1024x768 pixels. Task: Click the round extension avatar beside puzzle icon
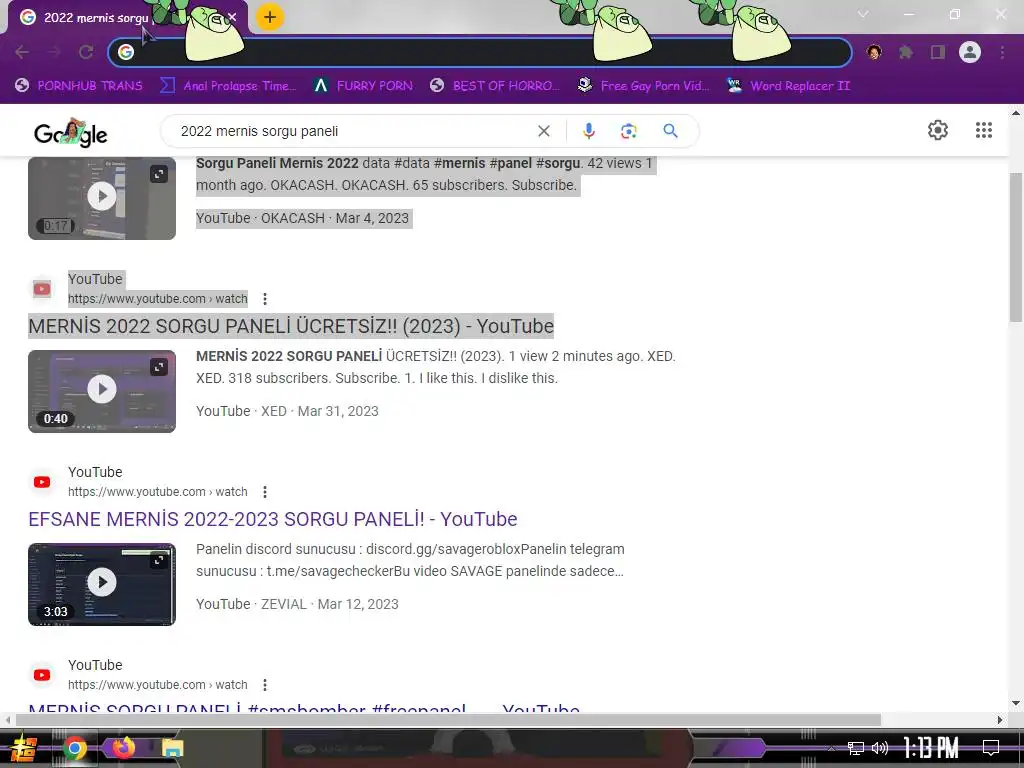click(x=874, y=52)
